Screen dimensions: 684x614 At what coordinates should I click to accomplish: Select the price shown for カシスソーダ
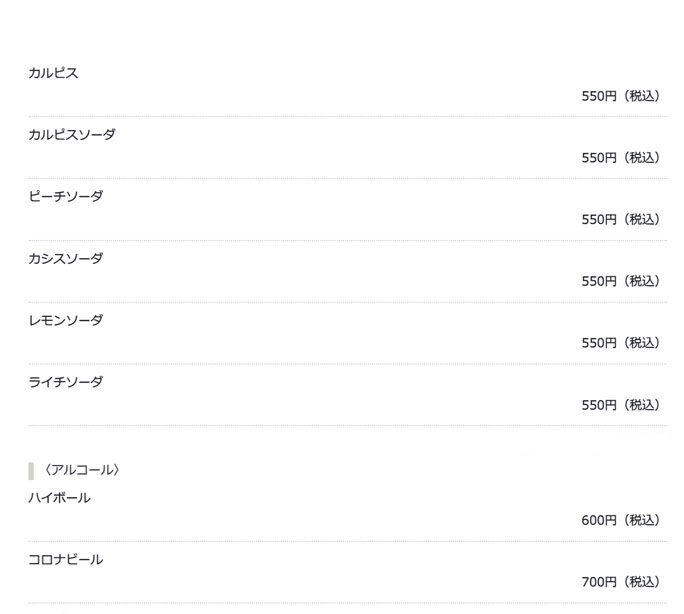(x=599, y=282)
